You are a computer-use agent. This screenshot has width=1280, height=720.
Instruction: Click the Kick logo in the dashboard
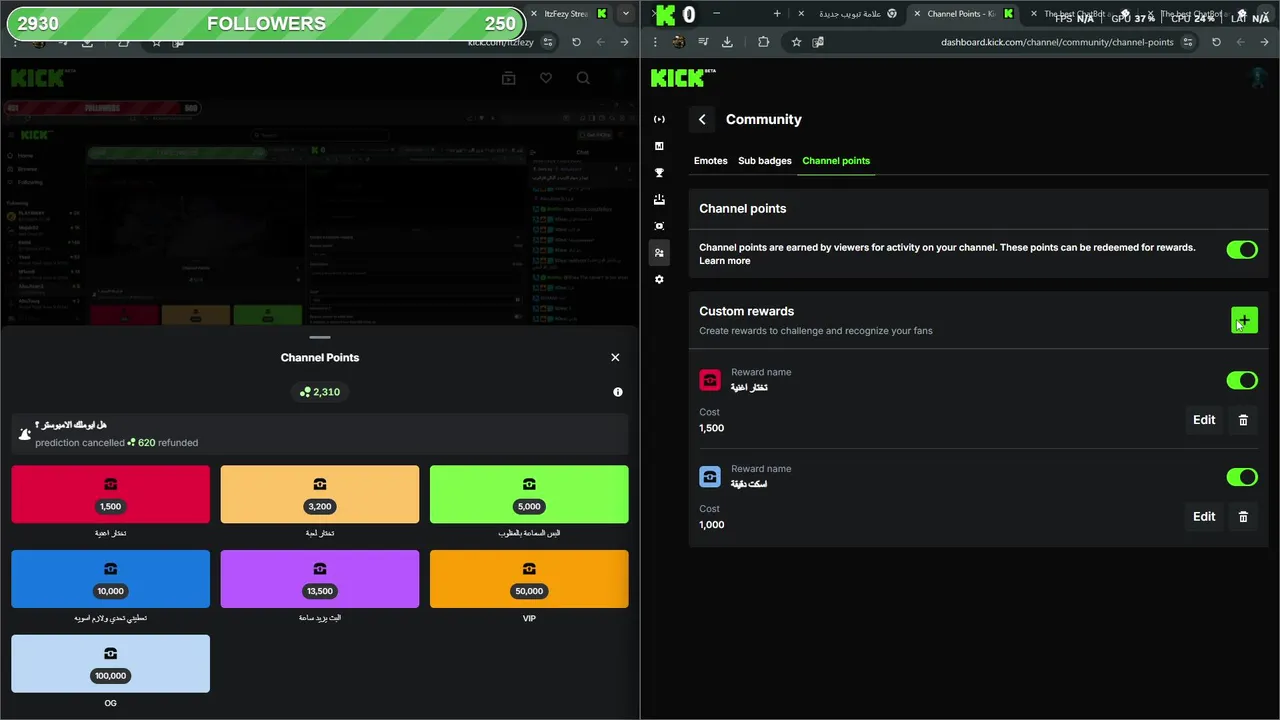(x=683, y=77)
